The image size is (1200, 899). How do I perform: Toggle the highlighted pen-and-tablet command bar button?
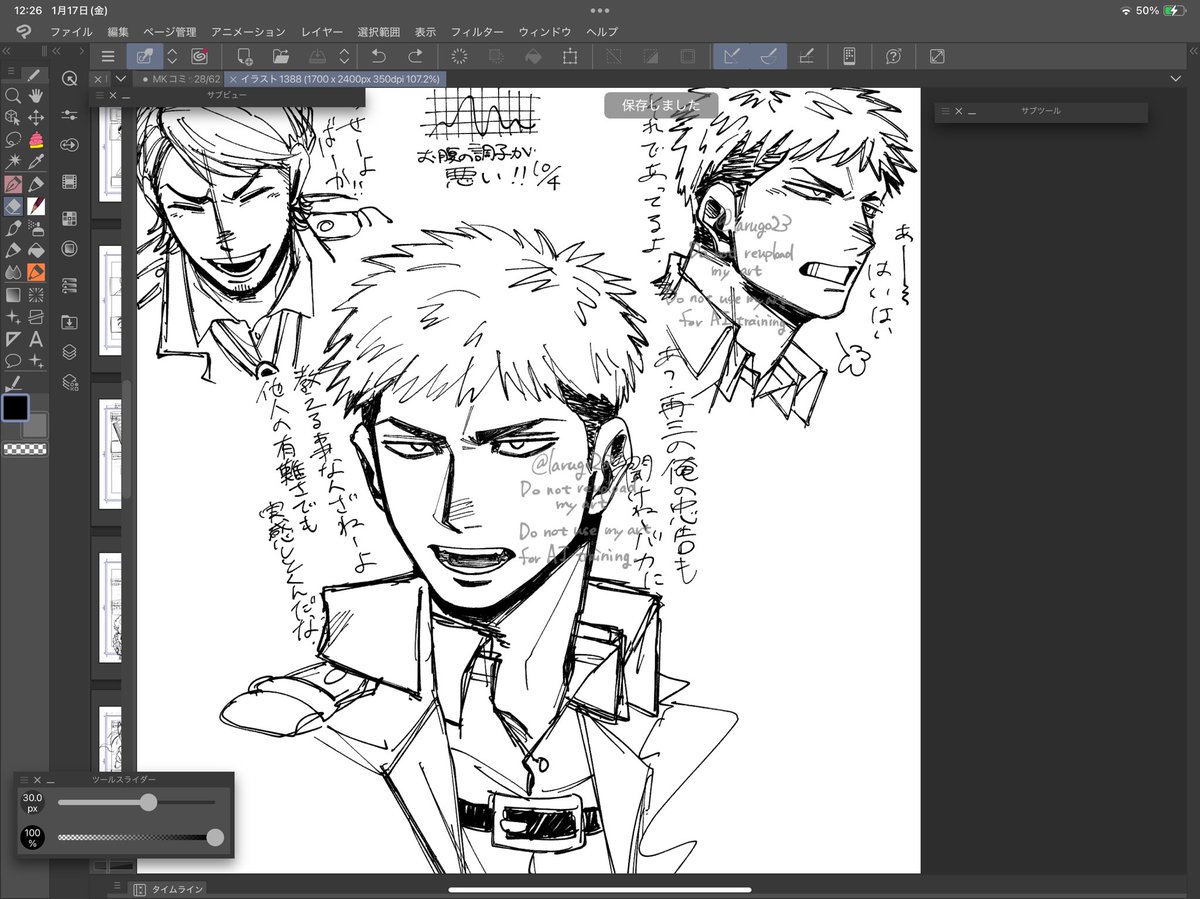pos(145,56)
